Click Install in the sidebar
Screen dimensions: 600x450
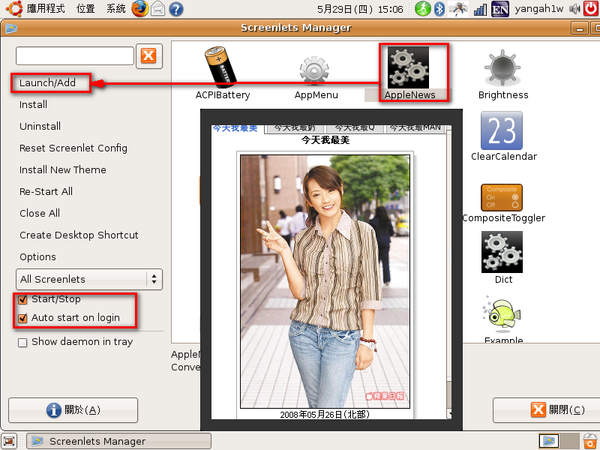point(33,104)
